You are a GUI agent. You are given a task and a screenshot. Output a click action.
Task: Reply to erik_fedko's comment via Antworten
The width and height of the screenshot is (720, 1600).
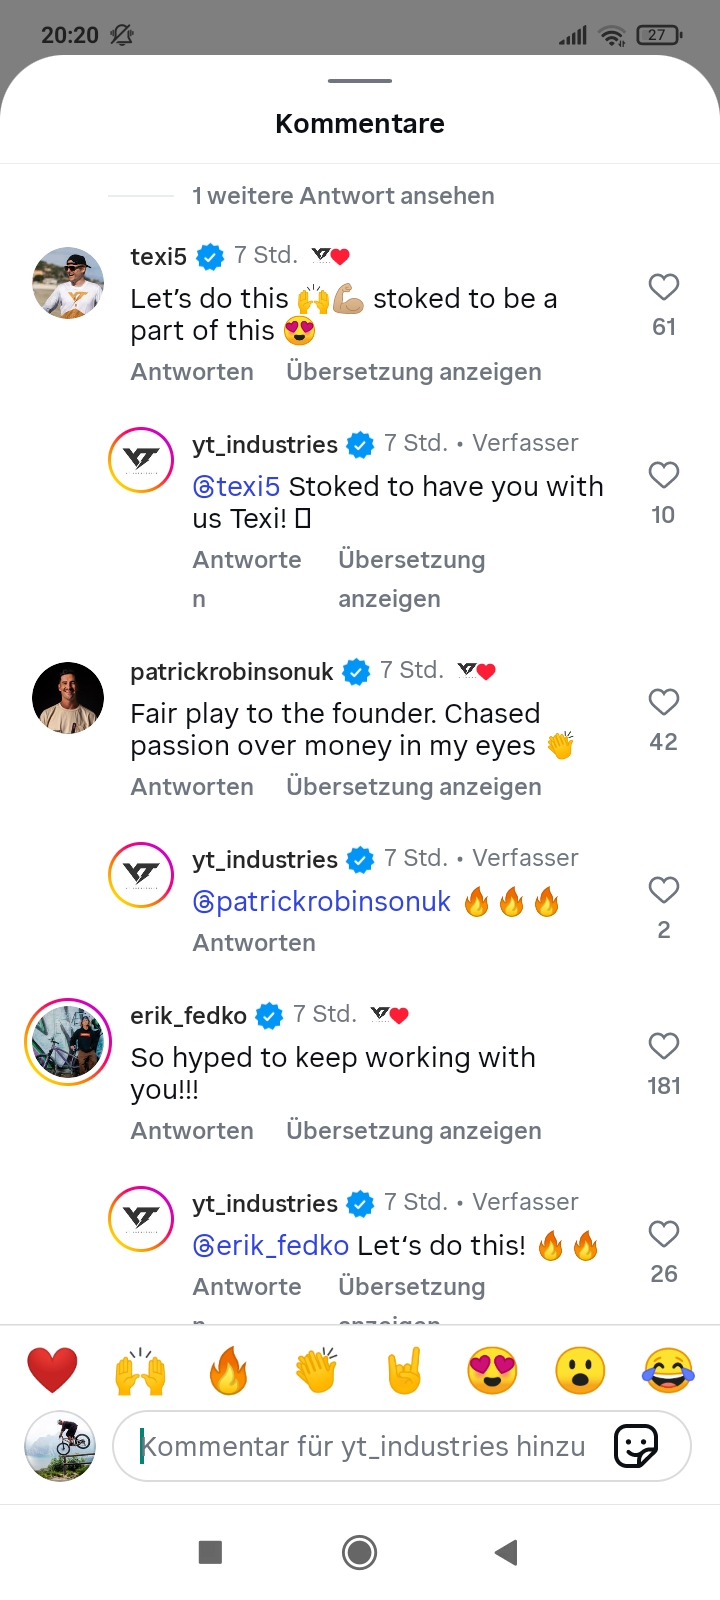click(x=192, y=1131)
